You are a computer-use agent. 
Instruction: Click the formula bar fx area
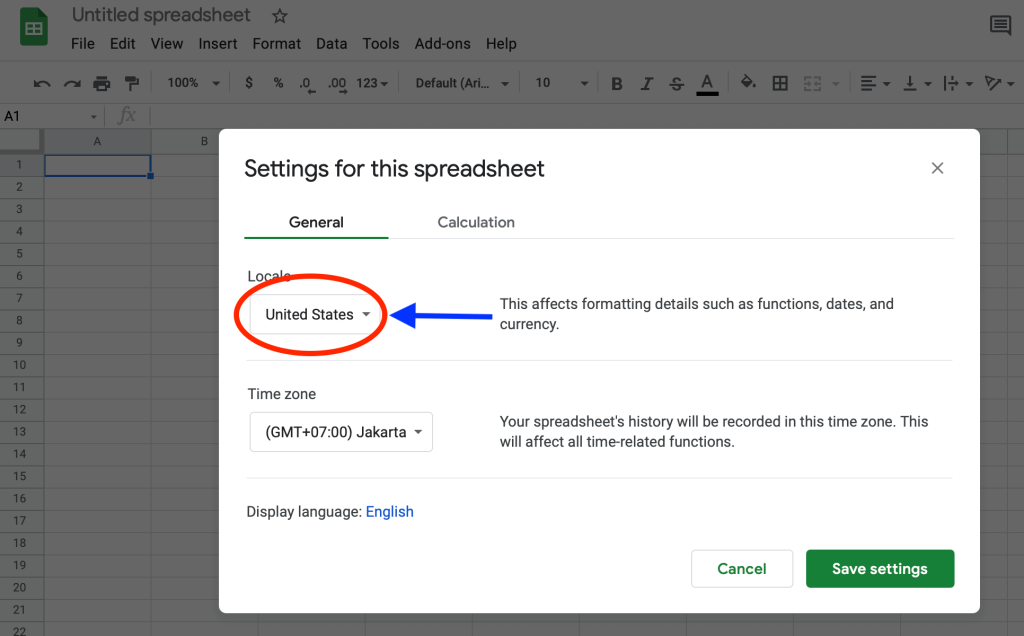coord(127,116)
